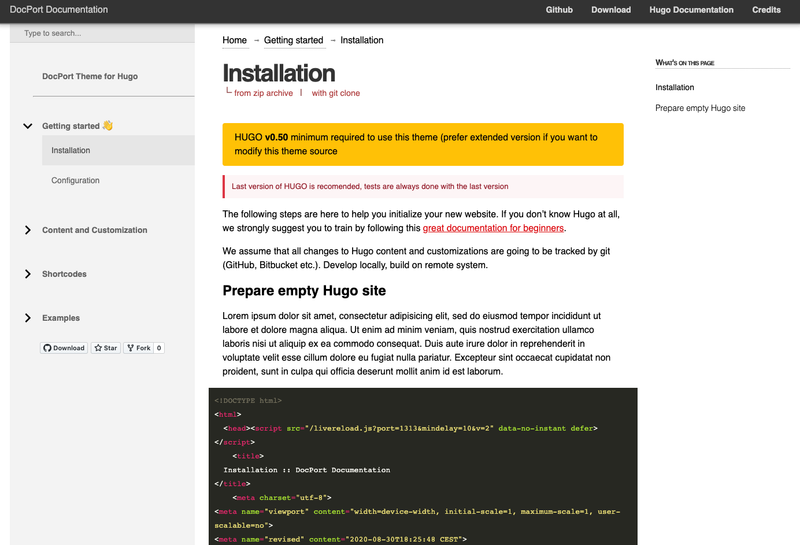Select Installation in the sidebar menu
The image size is (800, 545).
tap(118, 151)
